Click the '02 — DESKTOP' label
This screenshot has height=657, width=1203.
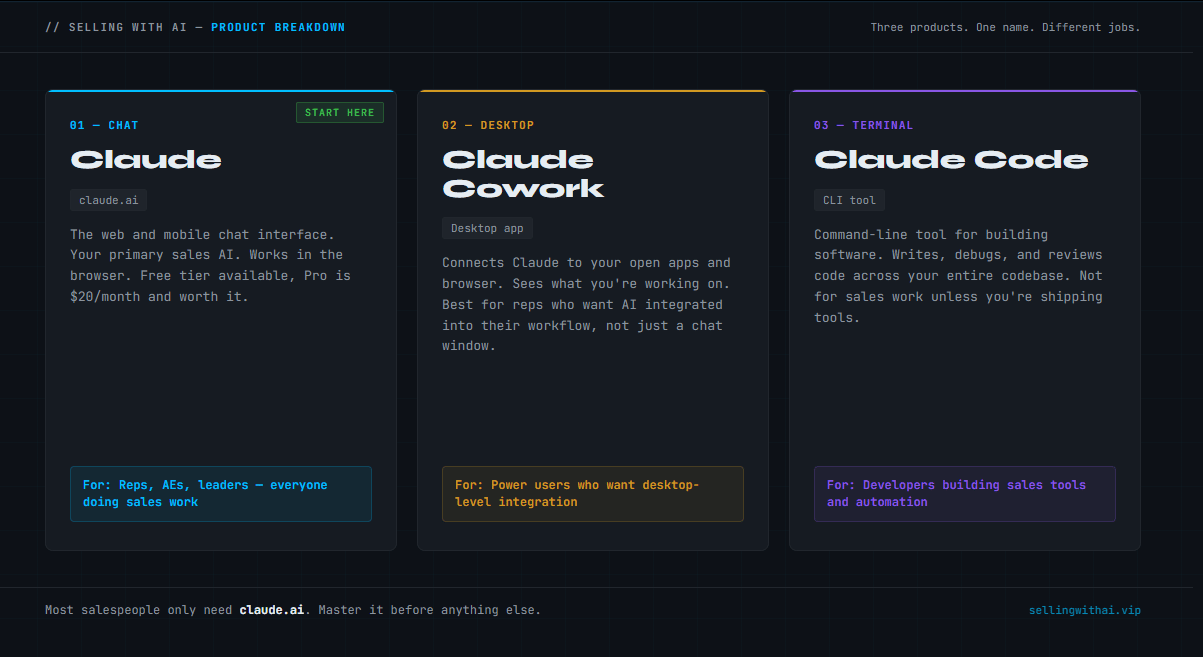488,125
